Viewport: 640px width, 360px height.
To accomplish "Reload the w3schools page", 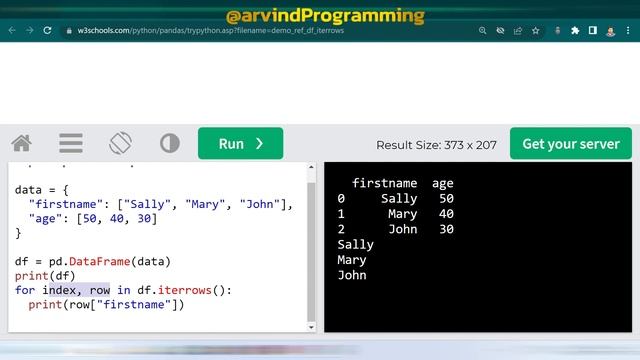I will (47, 31).
